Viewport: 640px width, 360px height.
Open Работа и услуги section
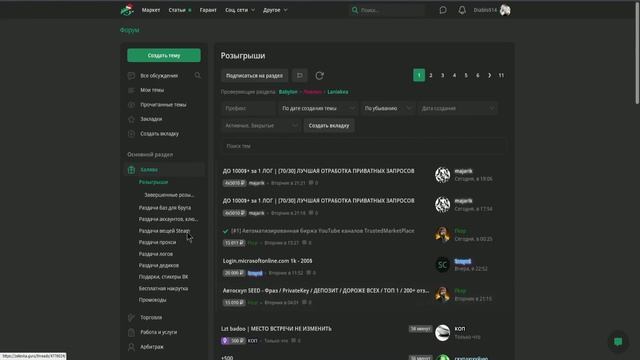pos(158,332)
